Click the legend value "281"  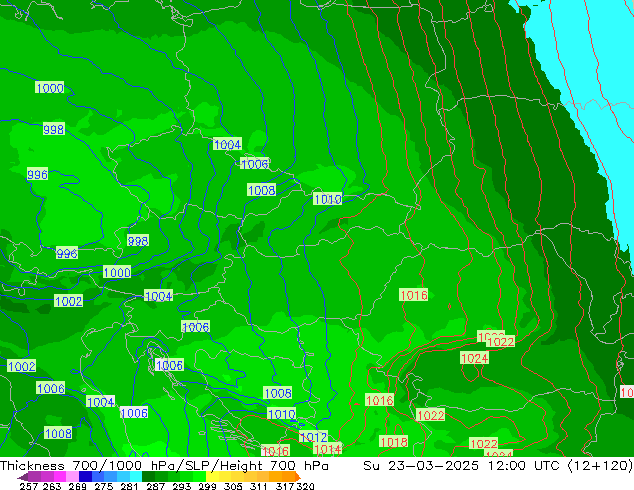pos(129,486)
